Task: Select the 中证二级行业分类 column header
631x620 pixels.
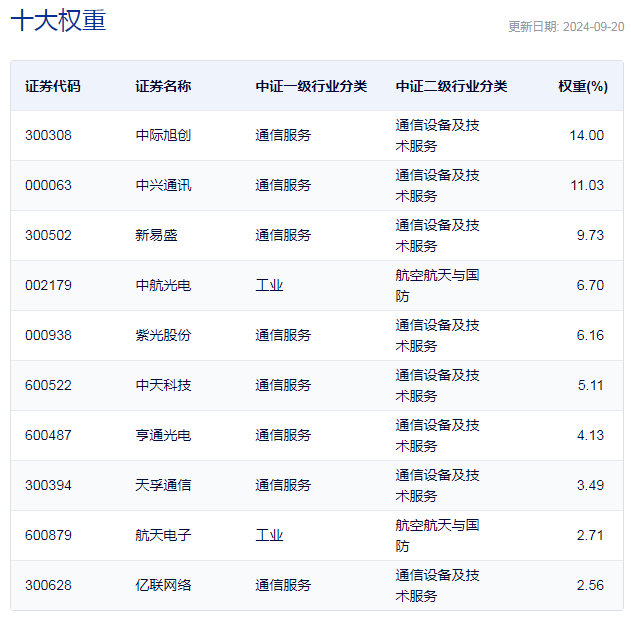Action: pos(451,86)
